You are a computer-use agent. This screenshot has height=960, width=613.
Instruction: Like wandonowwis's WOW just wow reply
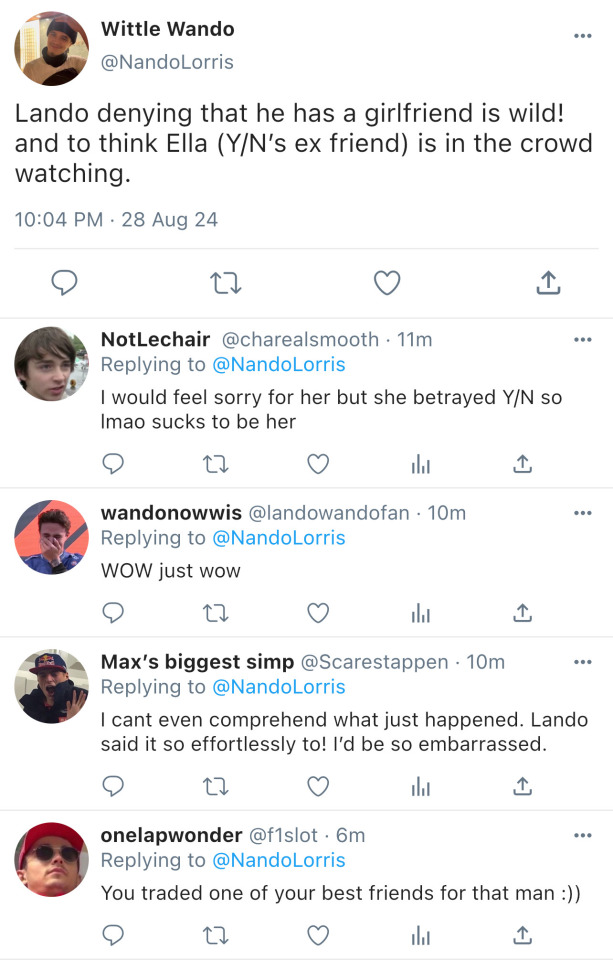[318, 612]
